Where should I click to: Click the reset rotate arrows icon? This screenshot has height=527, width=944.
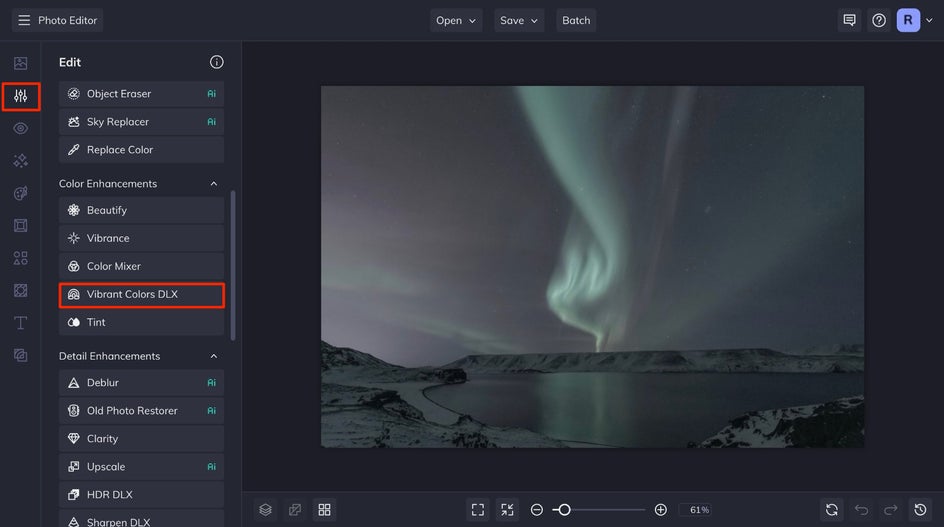tap(831, 510)
